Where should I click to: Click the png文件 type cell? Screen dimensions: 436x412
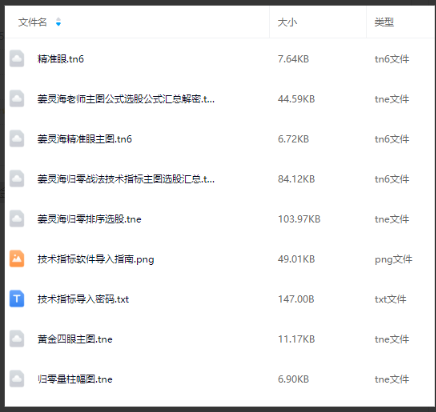tap(393, 259)
